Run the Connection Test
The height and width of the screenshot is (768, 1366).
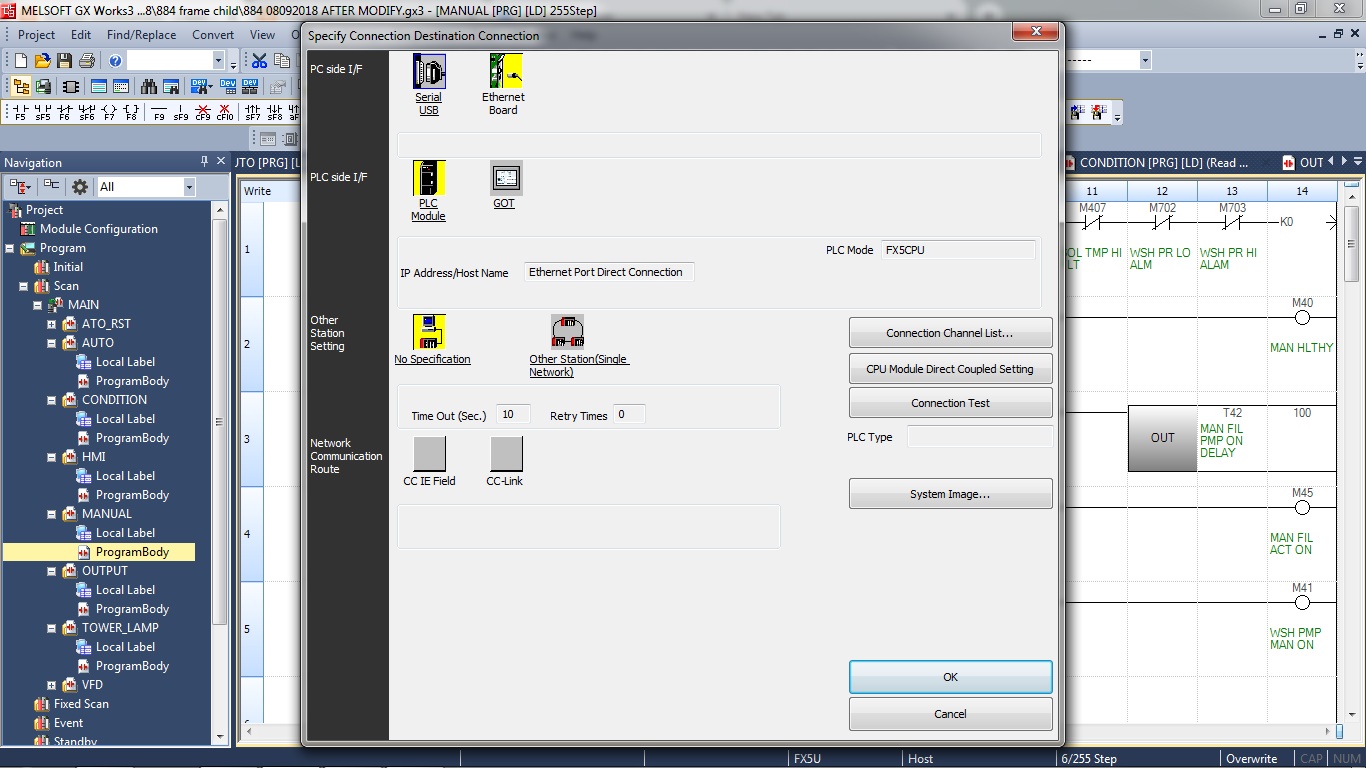pyautogui.click(x=949, y=403)
